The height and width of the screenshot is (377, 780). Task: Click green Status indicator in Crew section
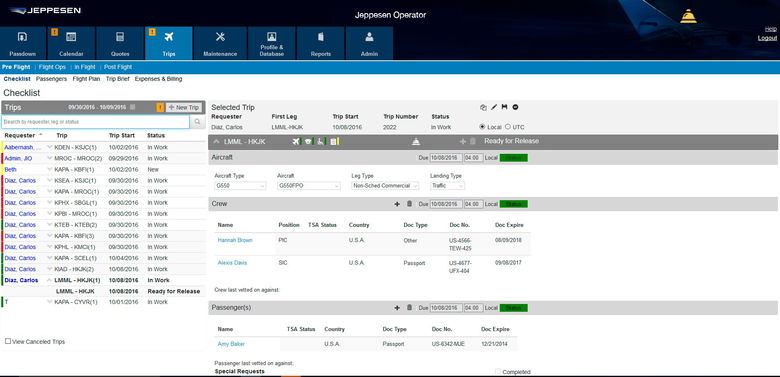coord(513,204)
